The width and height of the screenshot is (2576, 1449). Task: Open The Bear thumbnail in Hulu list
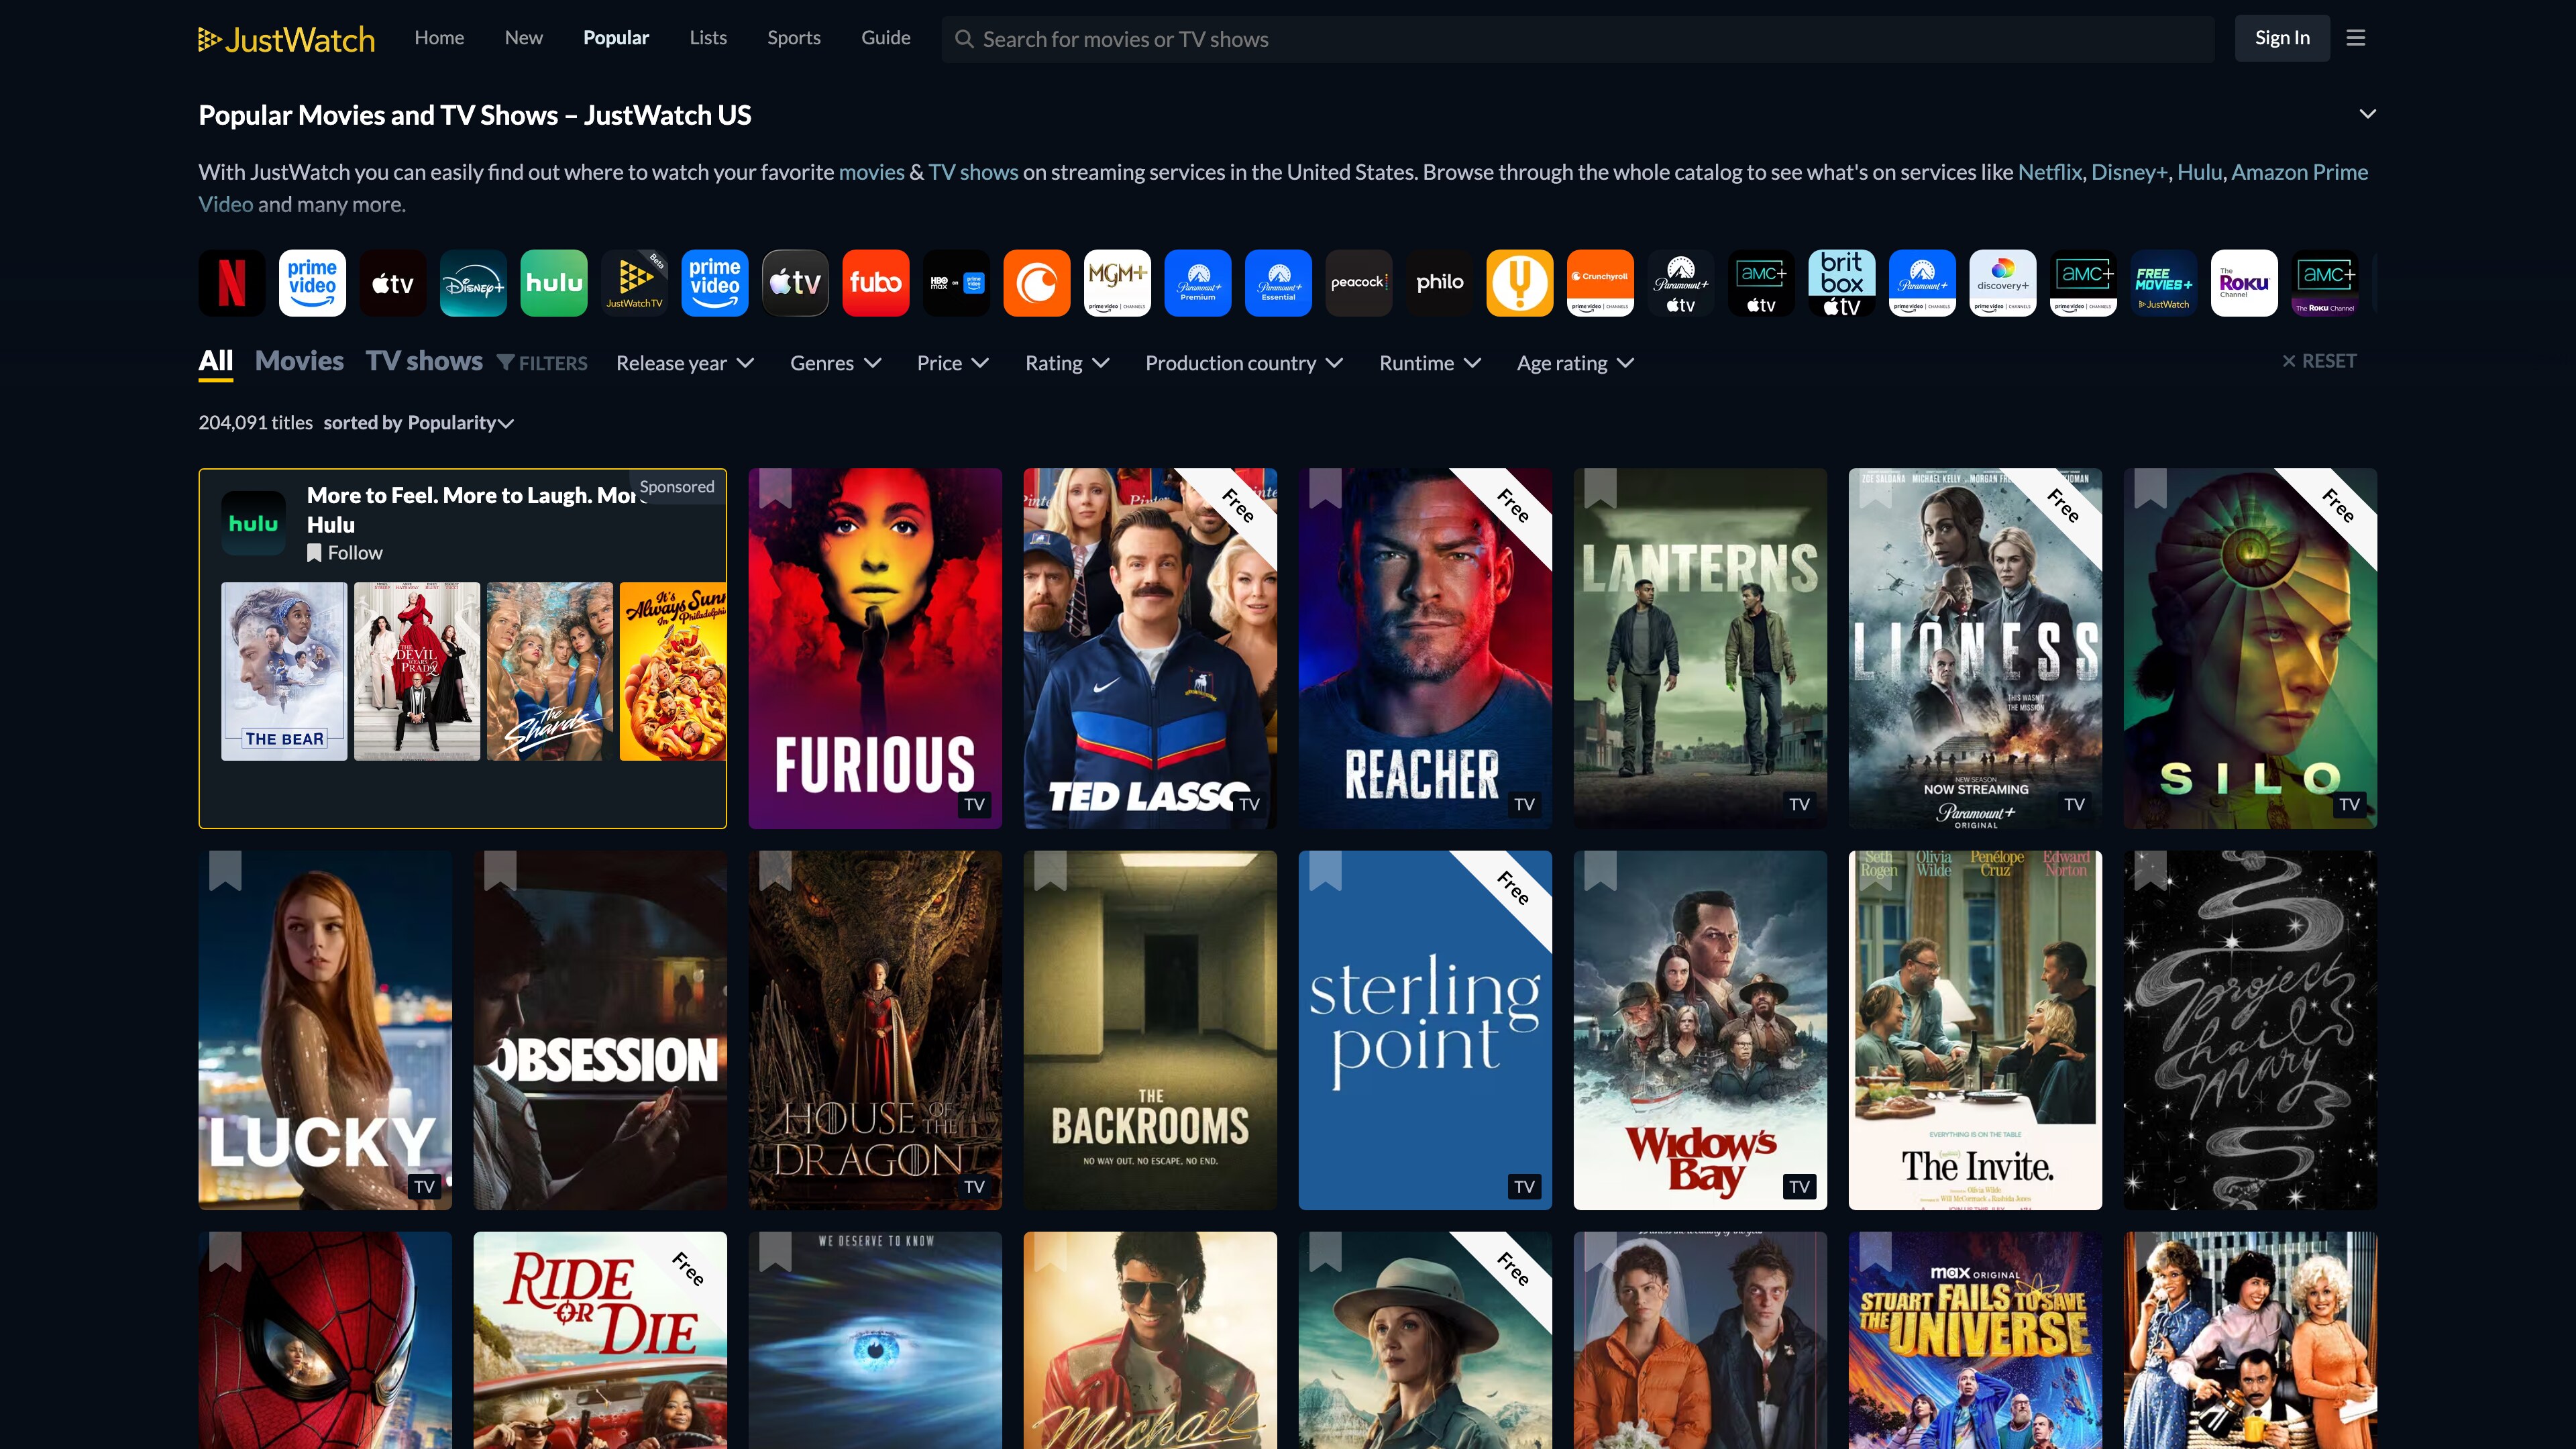coord(284,671)
